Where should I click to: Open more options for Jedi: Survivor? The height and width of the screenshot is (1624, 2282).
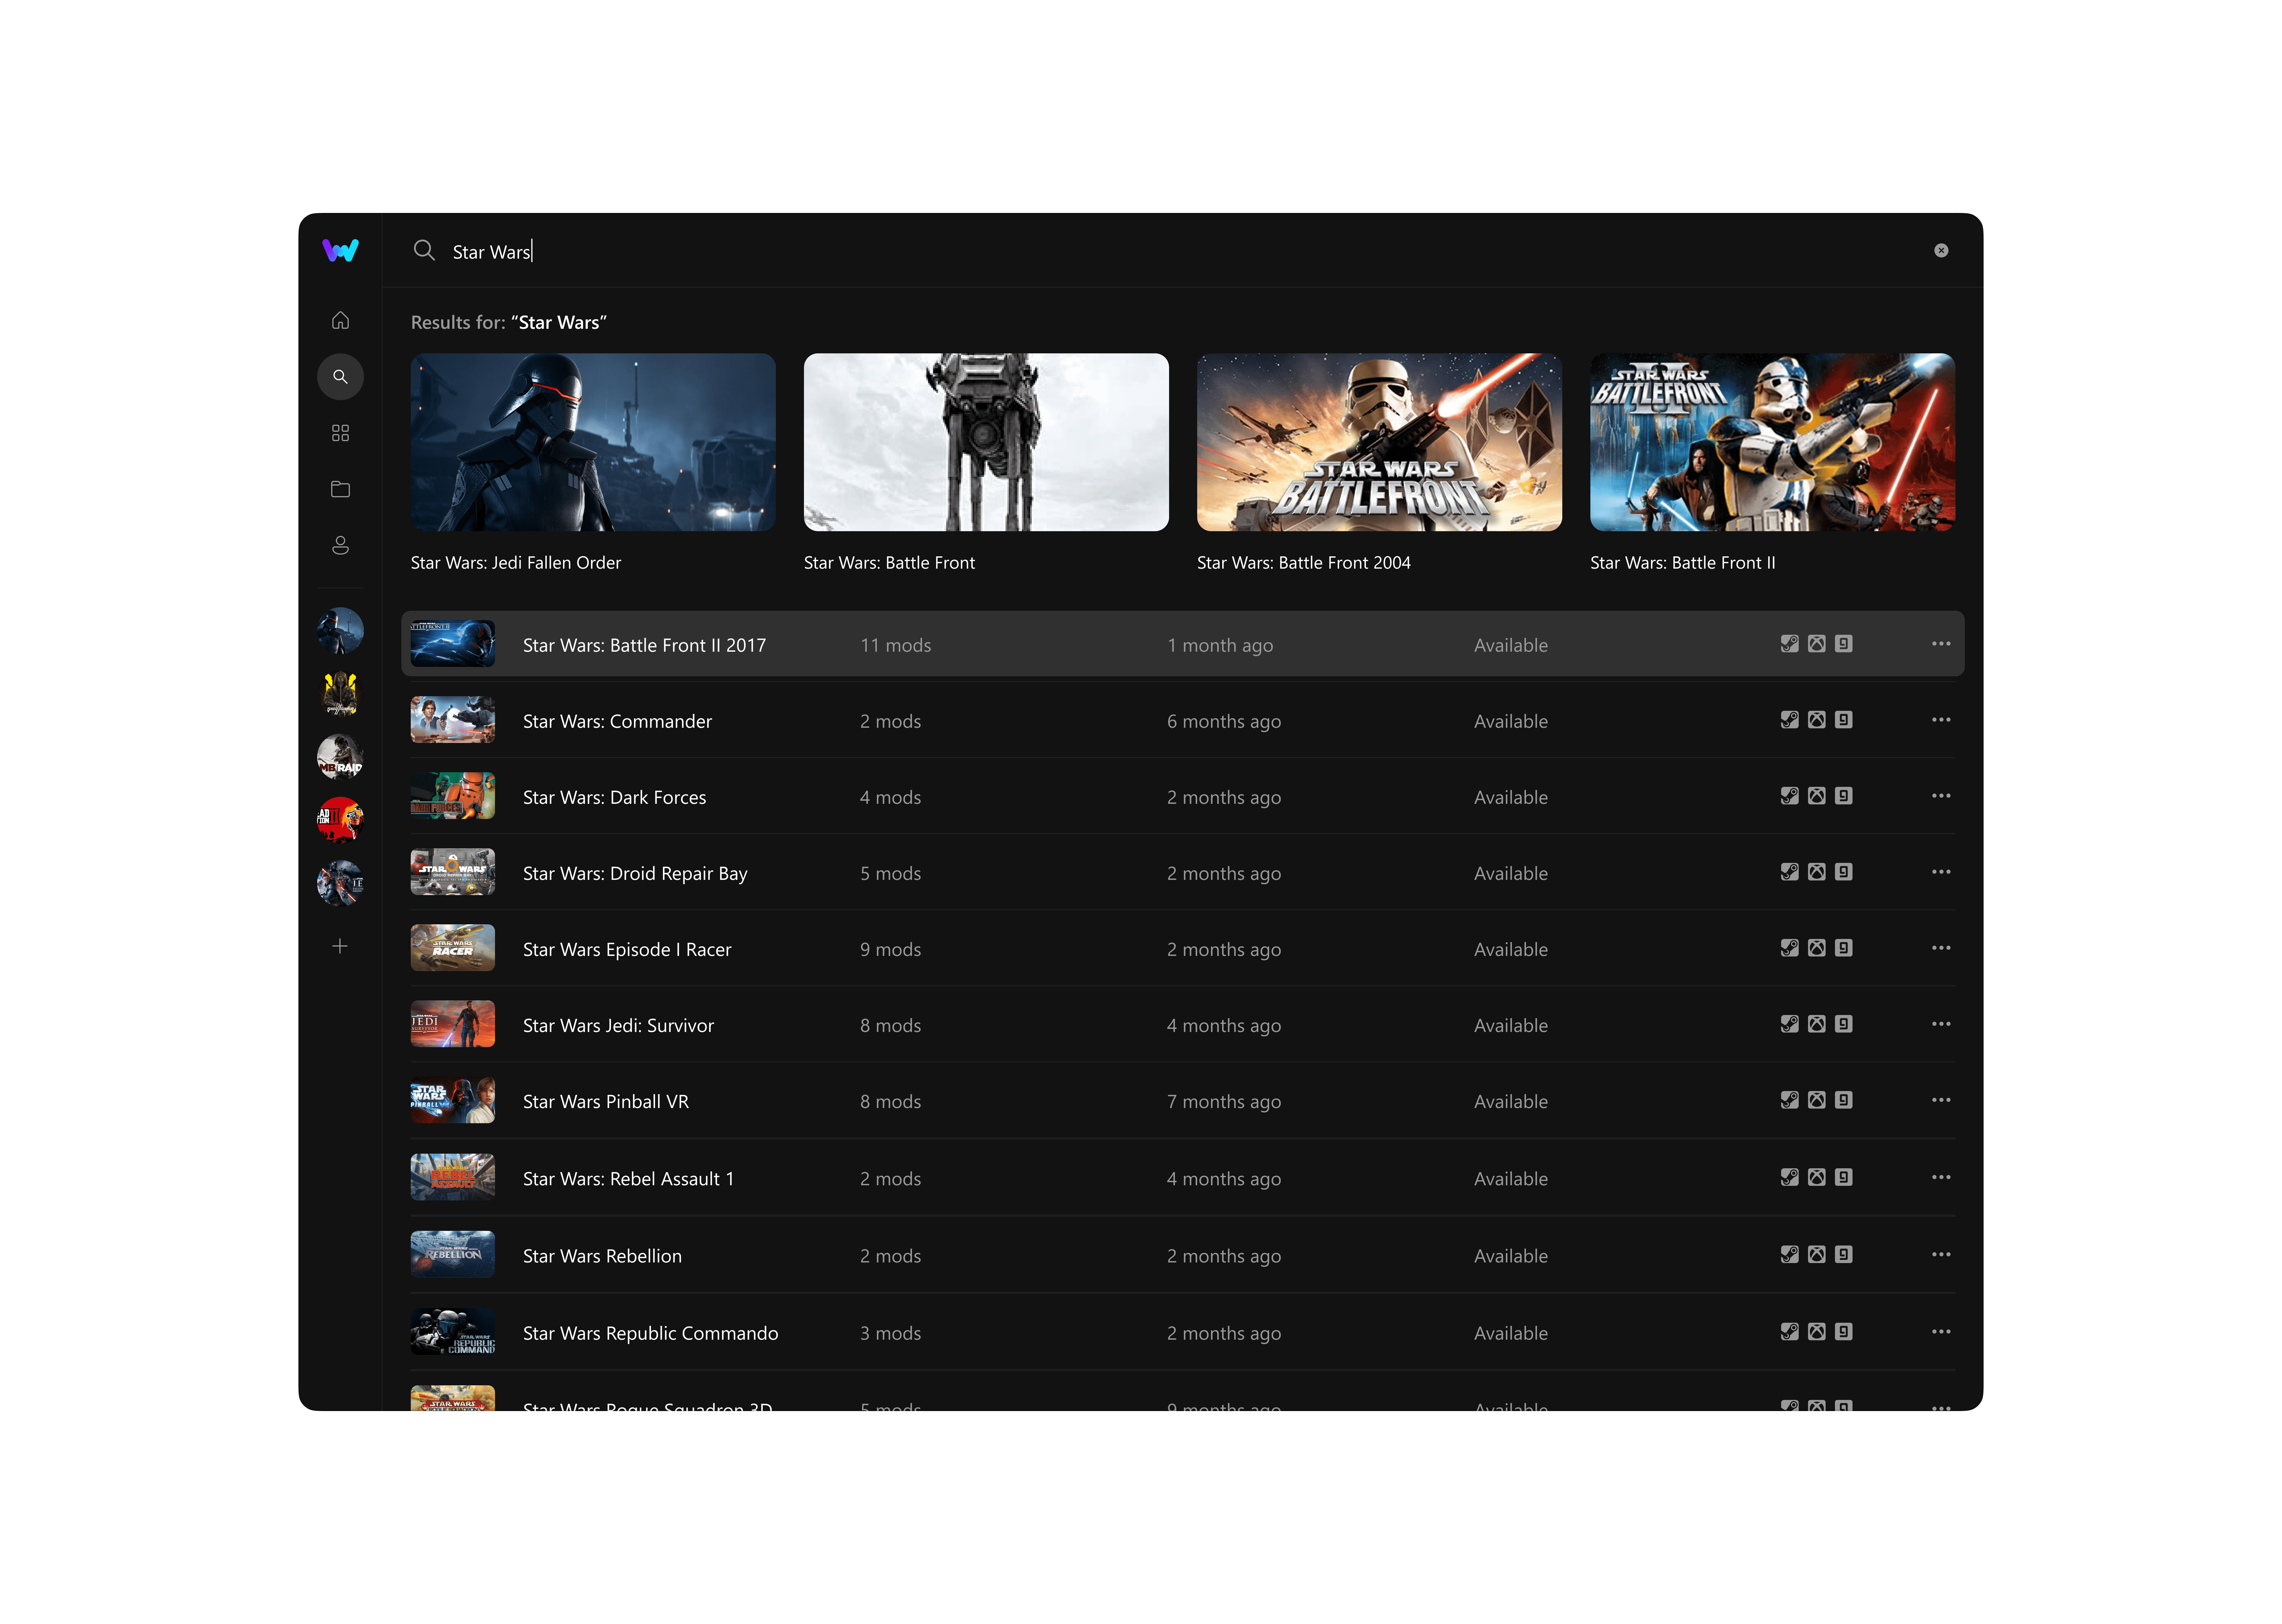[1941, 1024]
